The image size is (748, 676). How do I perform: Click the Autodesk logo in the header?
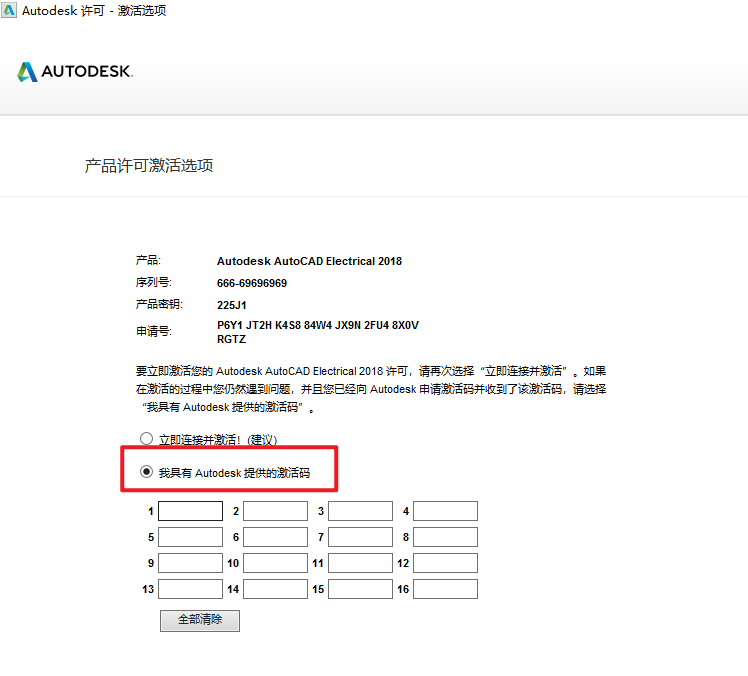click(x=75, y=72)
